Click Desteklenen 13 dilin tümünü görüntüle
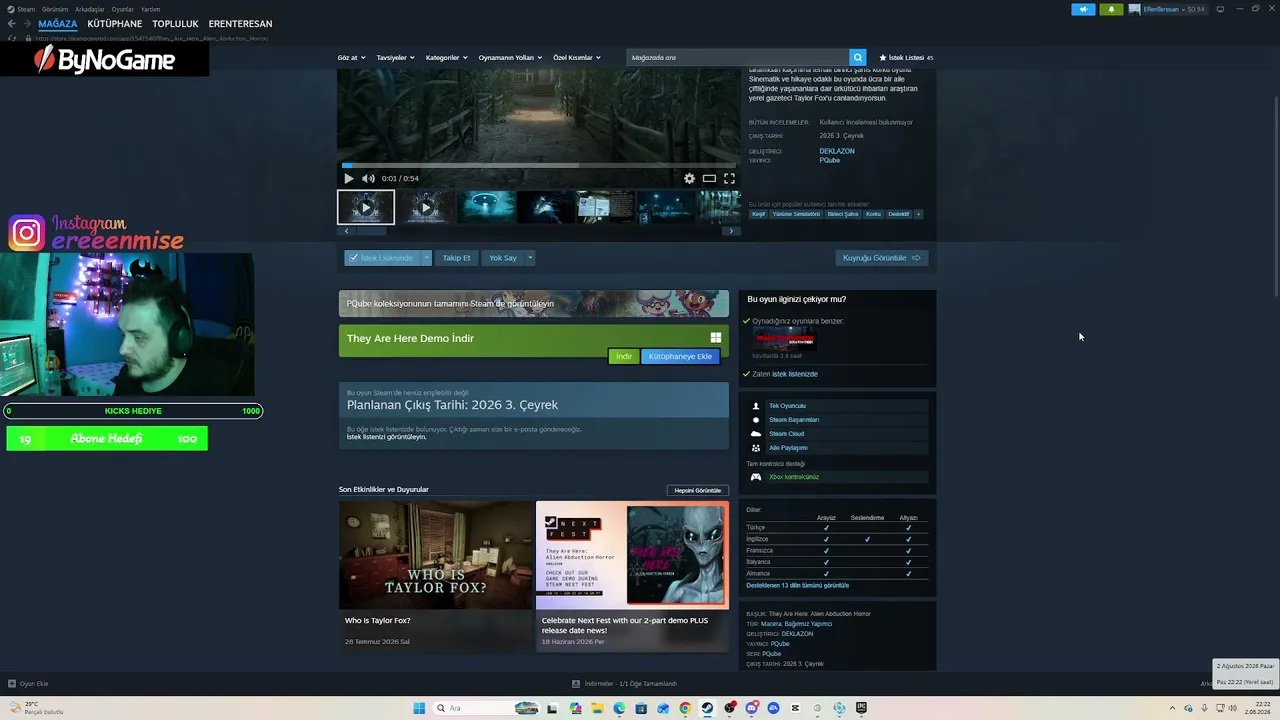The height and width of the screenshot is (720, 1280). point(797,586)
